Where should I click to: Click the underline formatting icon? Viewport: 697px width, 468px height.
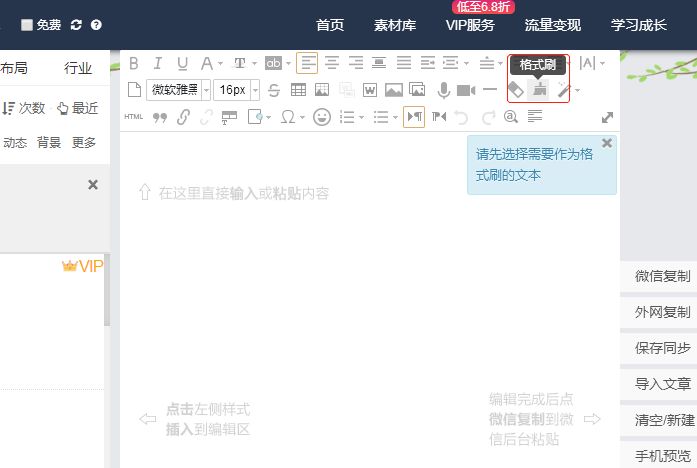181,63
